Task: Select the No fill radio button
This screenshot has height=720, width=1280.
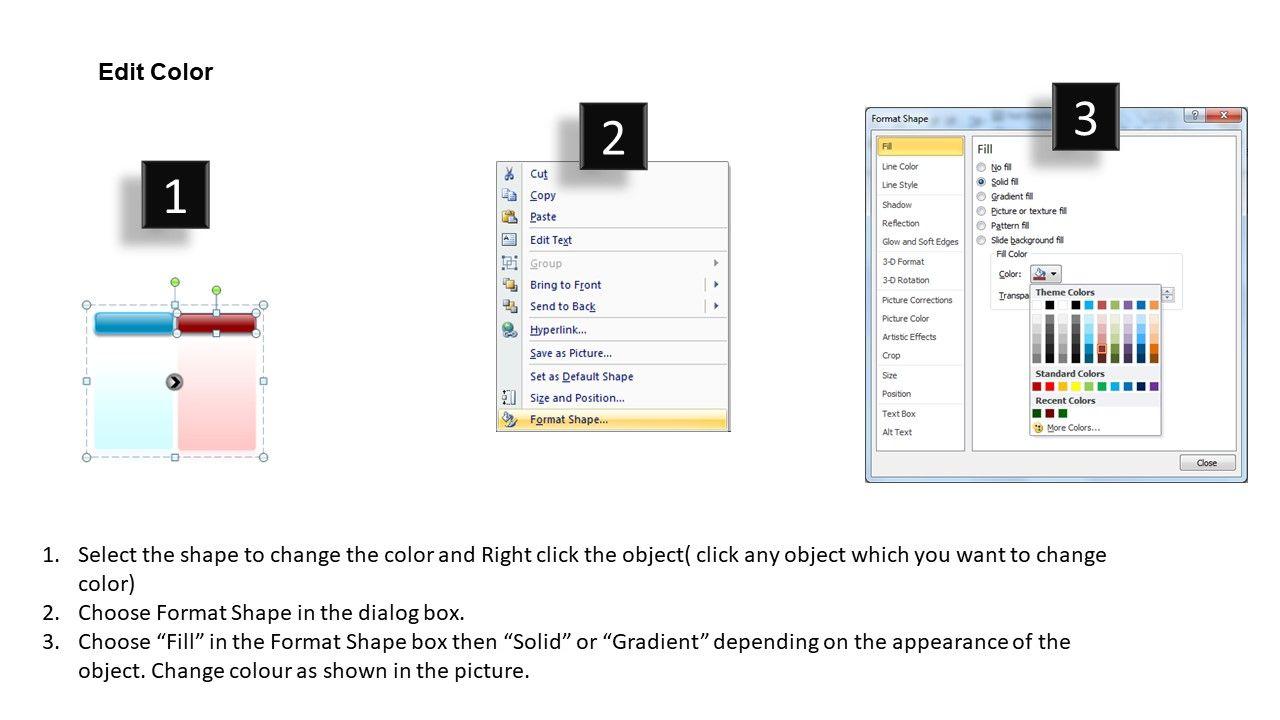Action: 982,167
